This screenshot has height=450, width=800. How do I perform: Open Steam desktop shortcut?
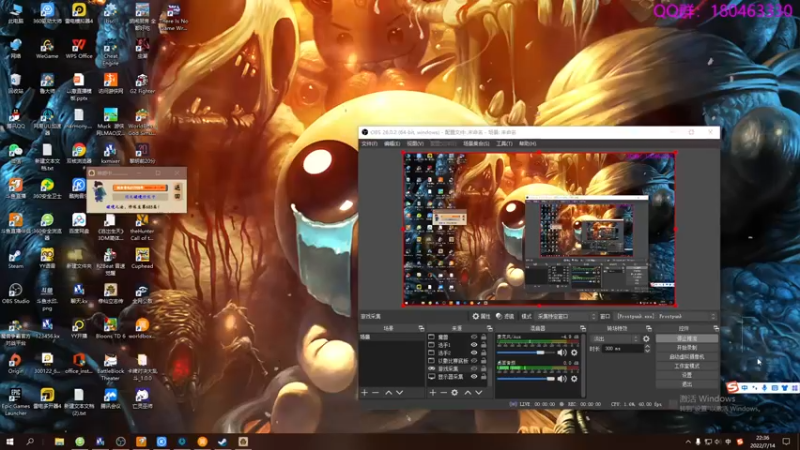tap(15, 259)
